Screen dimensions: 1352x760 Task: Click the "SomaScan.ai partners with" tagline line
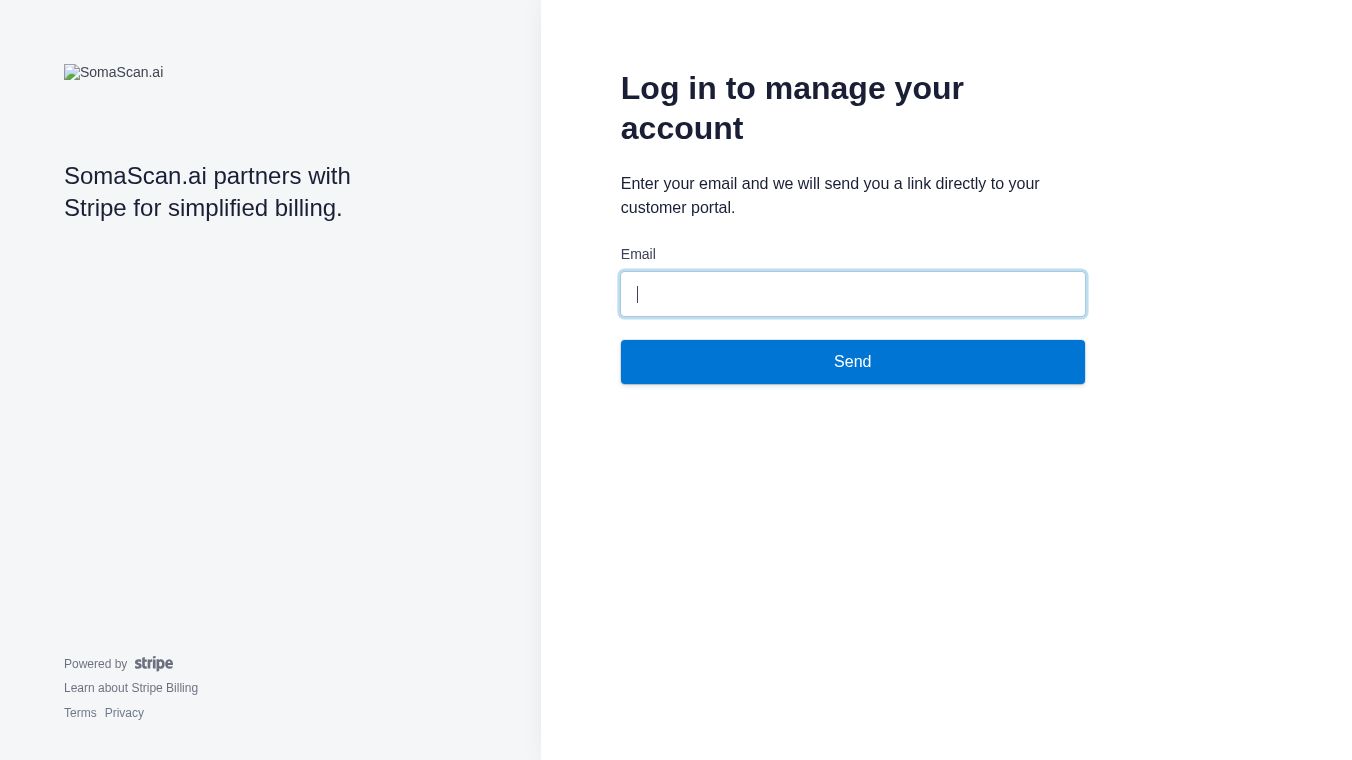207,176
